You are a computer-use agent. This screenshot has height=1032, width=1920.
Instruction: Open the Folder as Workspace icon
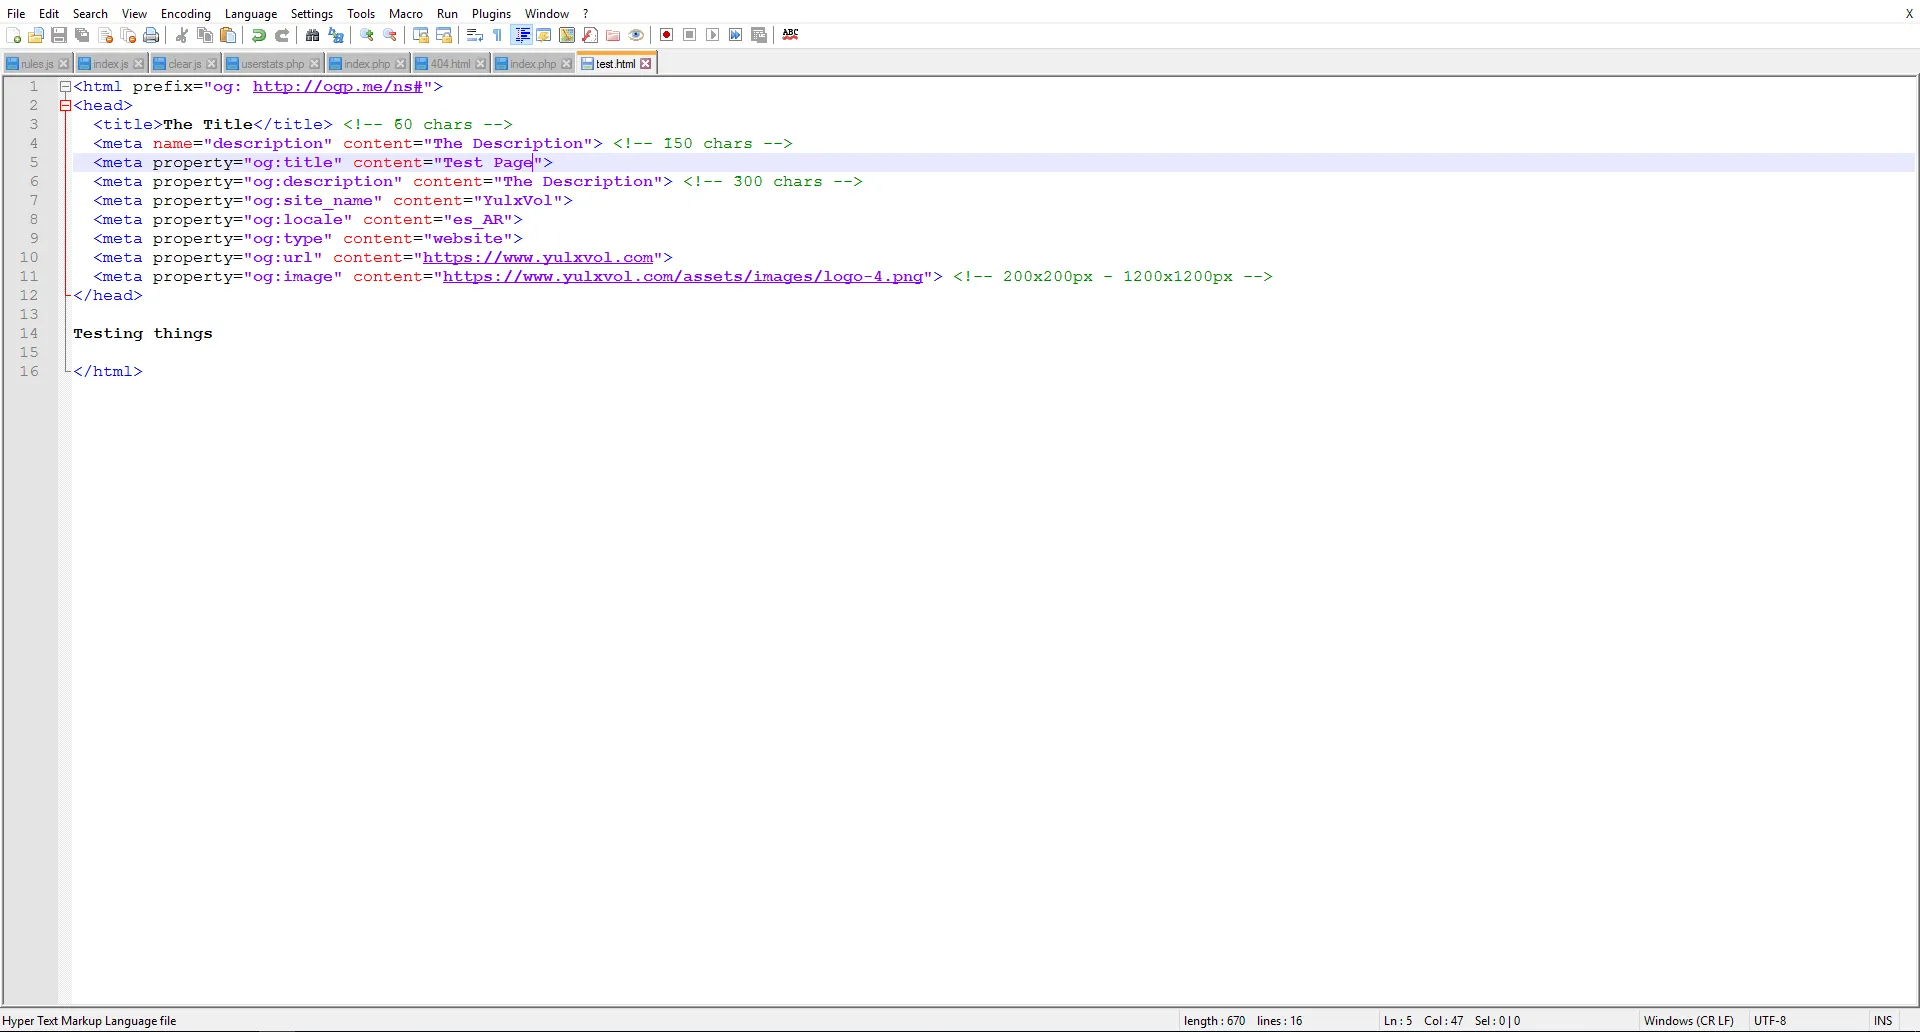(x=613, y=35)
